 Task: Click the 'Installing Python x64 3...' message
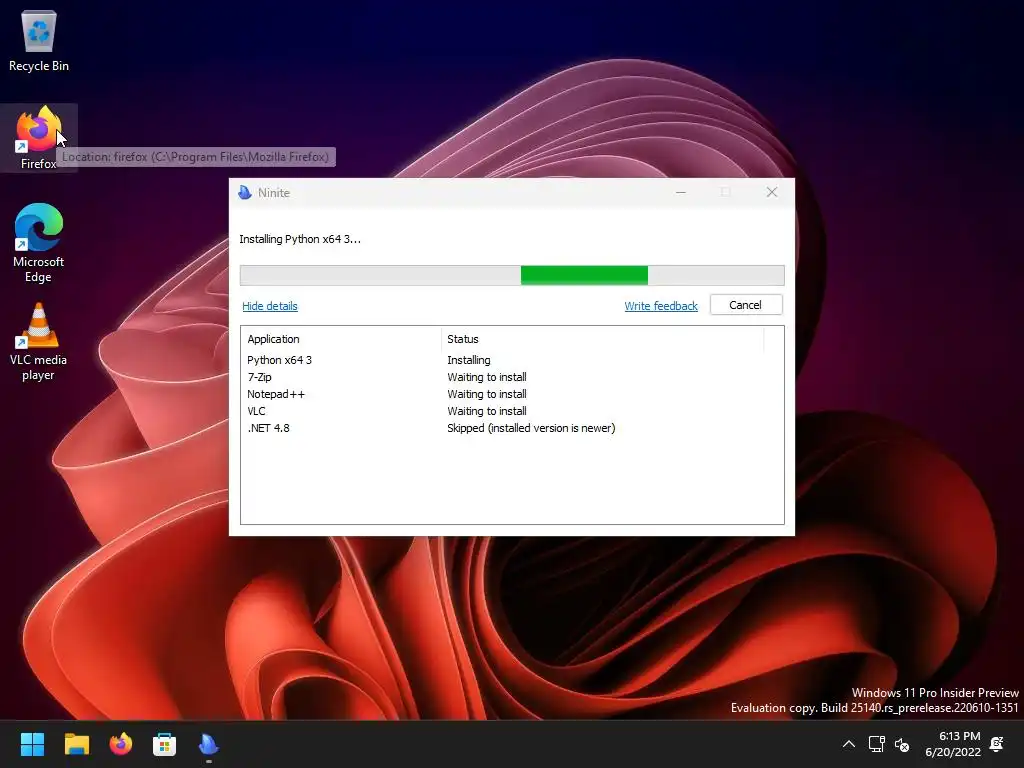point(300,239)
